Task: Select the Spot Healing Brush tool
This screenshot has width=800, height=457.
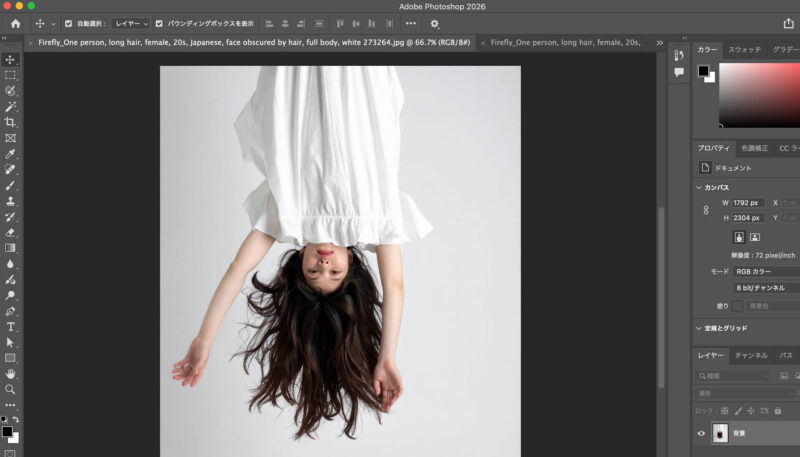Action: (10, 169)
